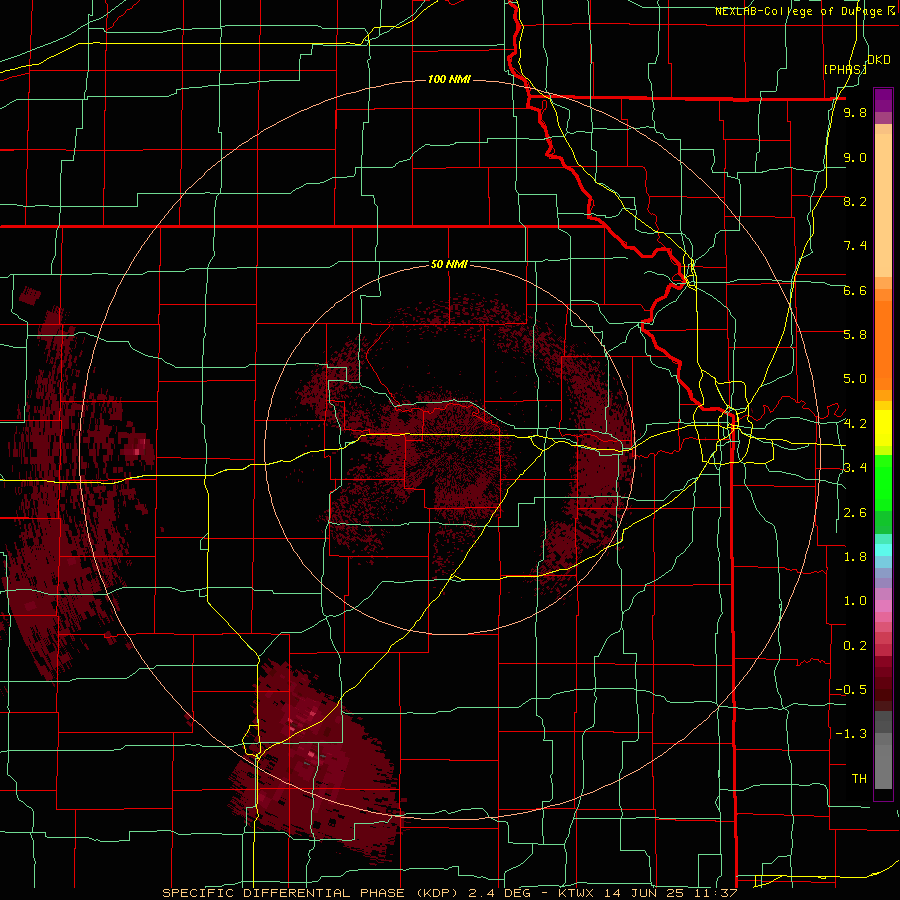
Task: Click the -0.5 value on the color scale
Action: (x=851, y=689)
